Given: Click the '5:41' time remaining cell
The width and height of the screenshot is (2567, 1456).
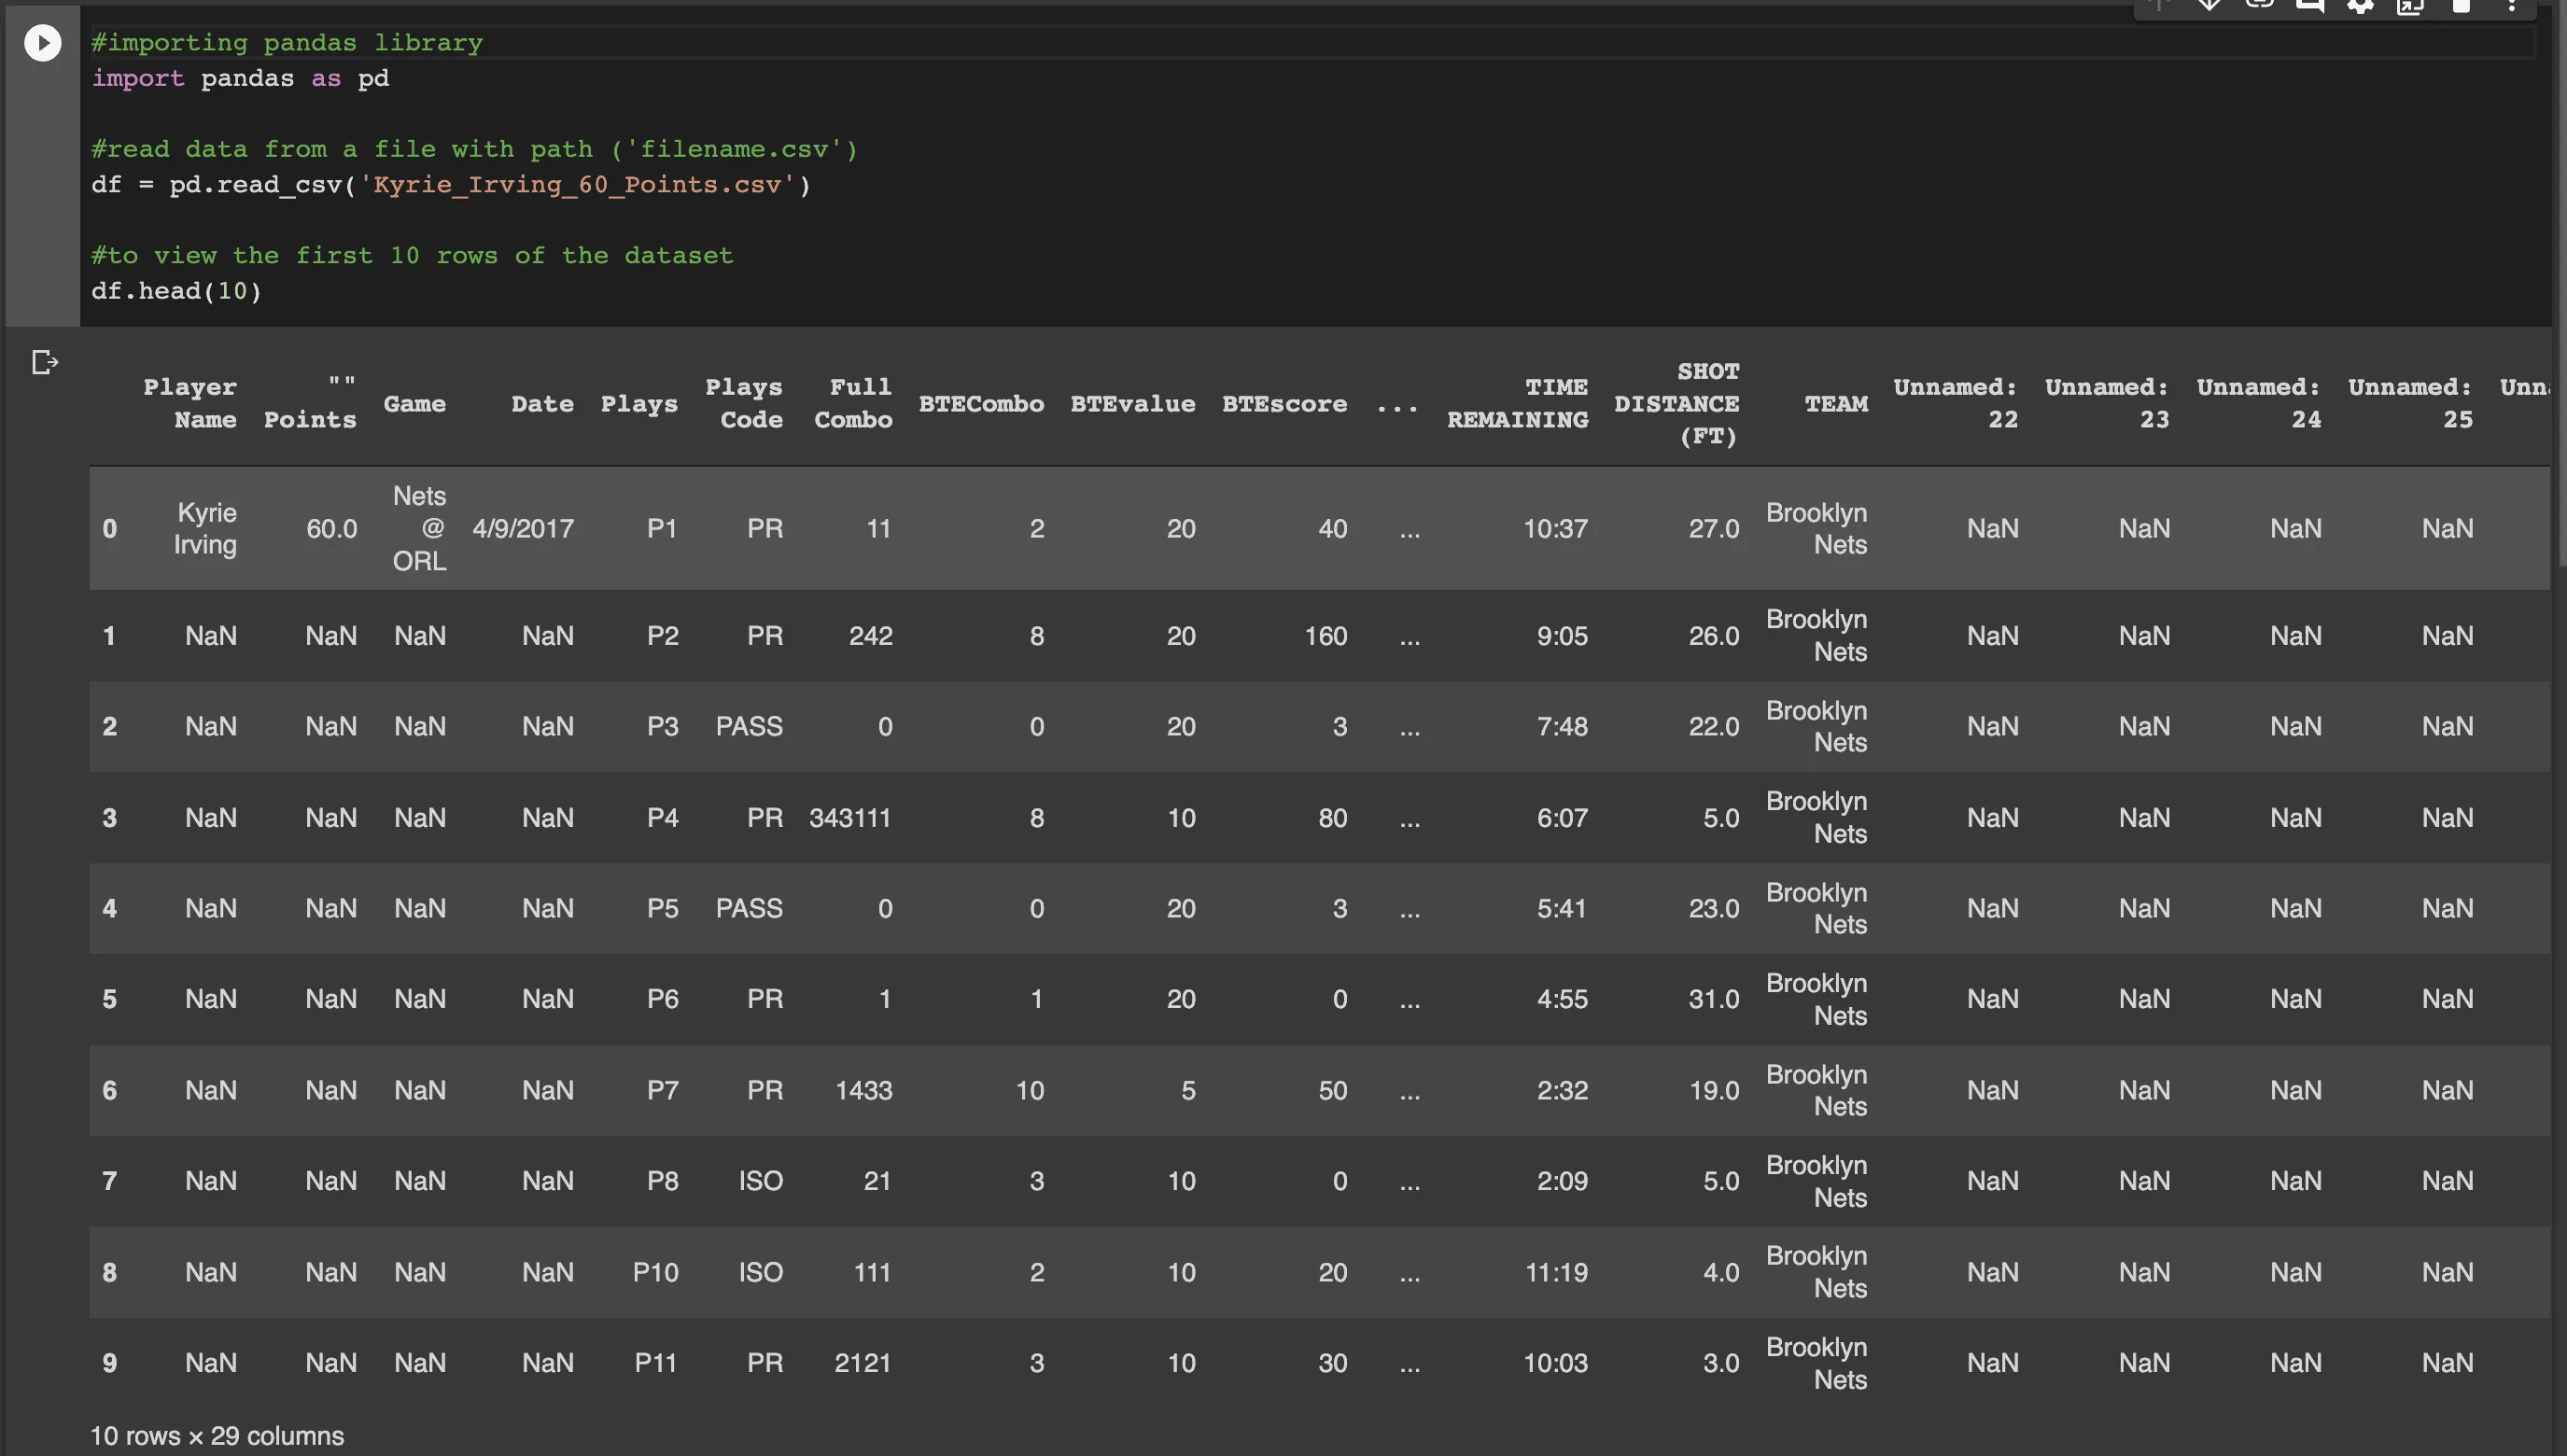Looking at the screenshot, I should coord(1562,908).
